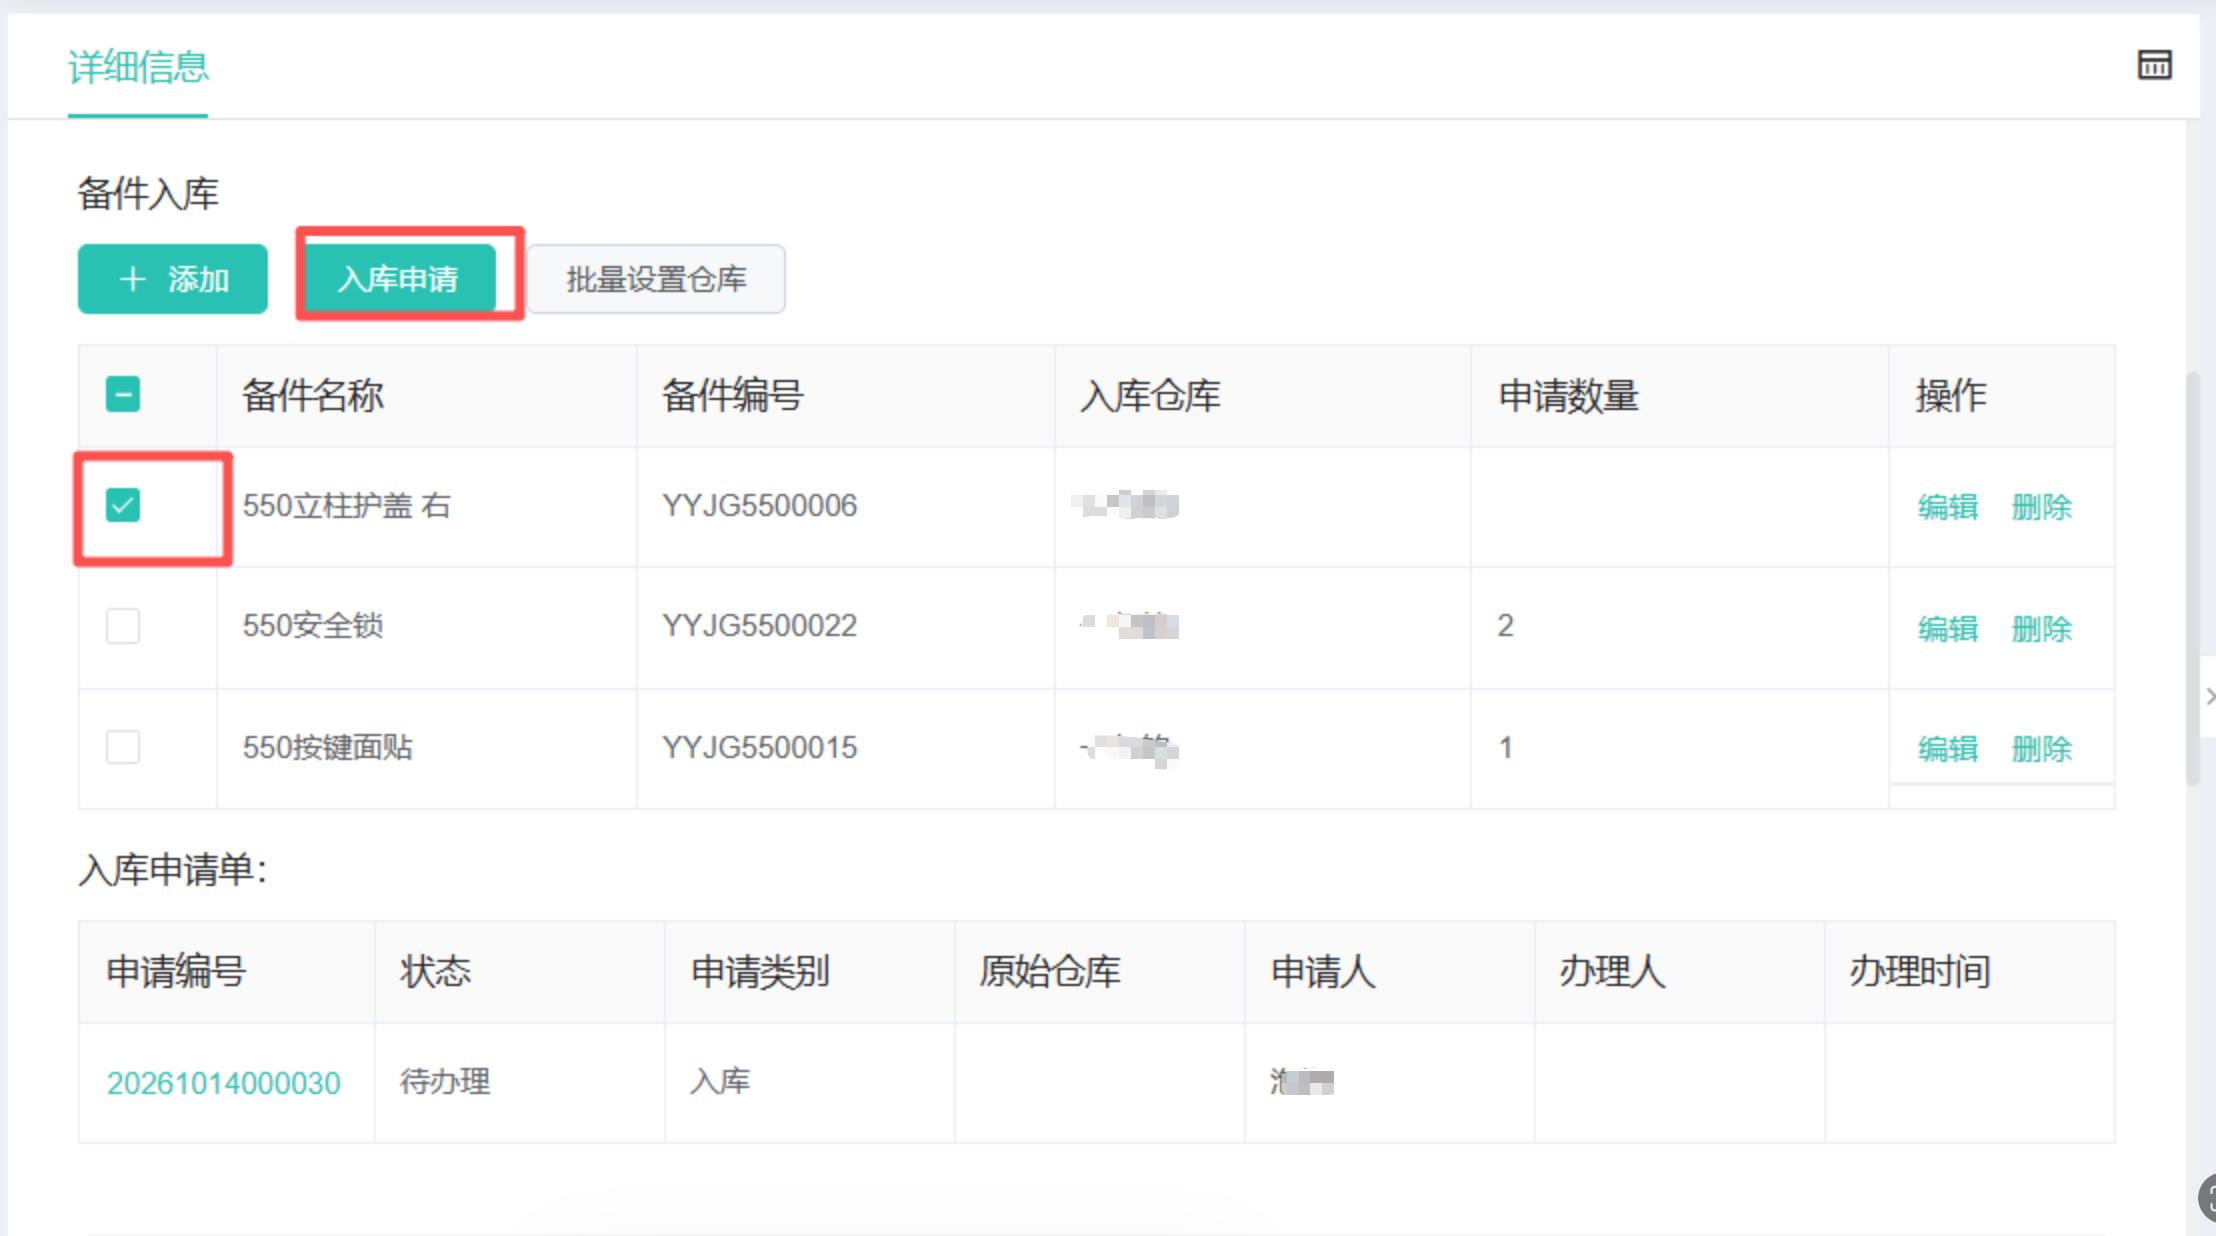Click 编辑 for 550安全锁
The image size is (2216, 1236).
[1947, 629]
